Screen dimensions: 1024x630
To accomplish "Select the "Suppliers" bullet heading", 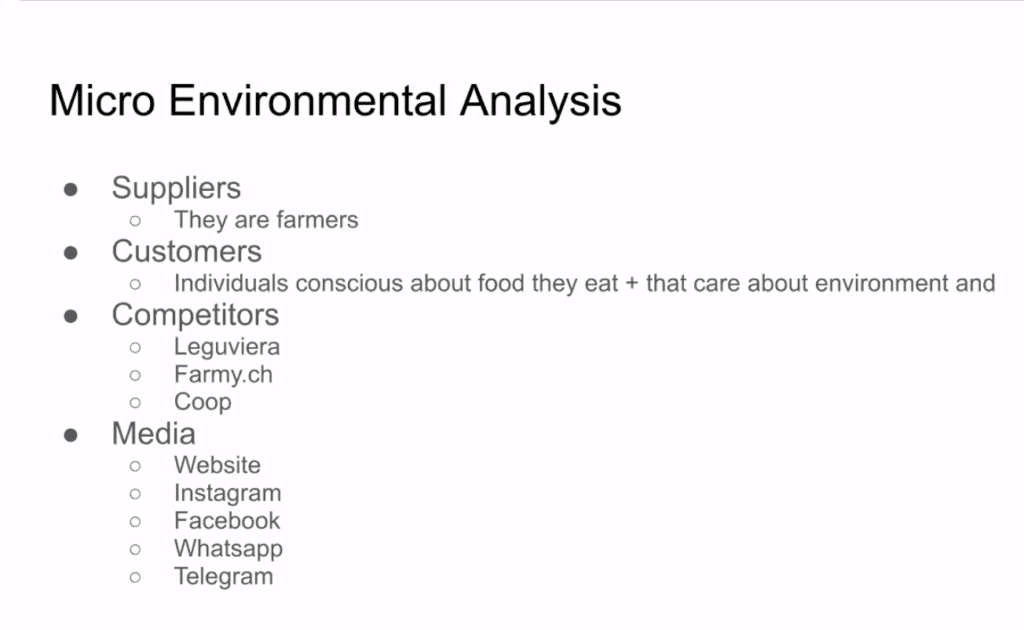I will tap(176, 188).
